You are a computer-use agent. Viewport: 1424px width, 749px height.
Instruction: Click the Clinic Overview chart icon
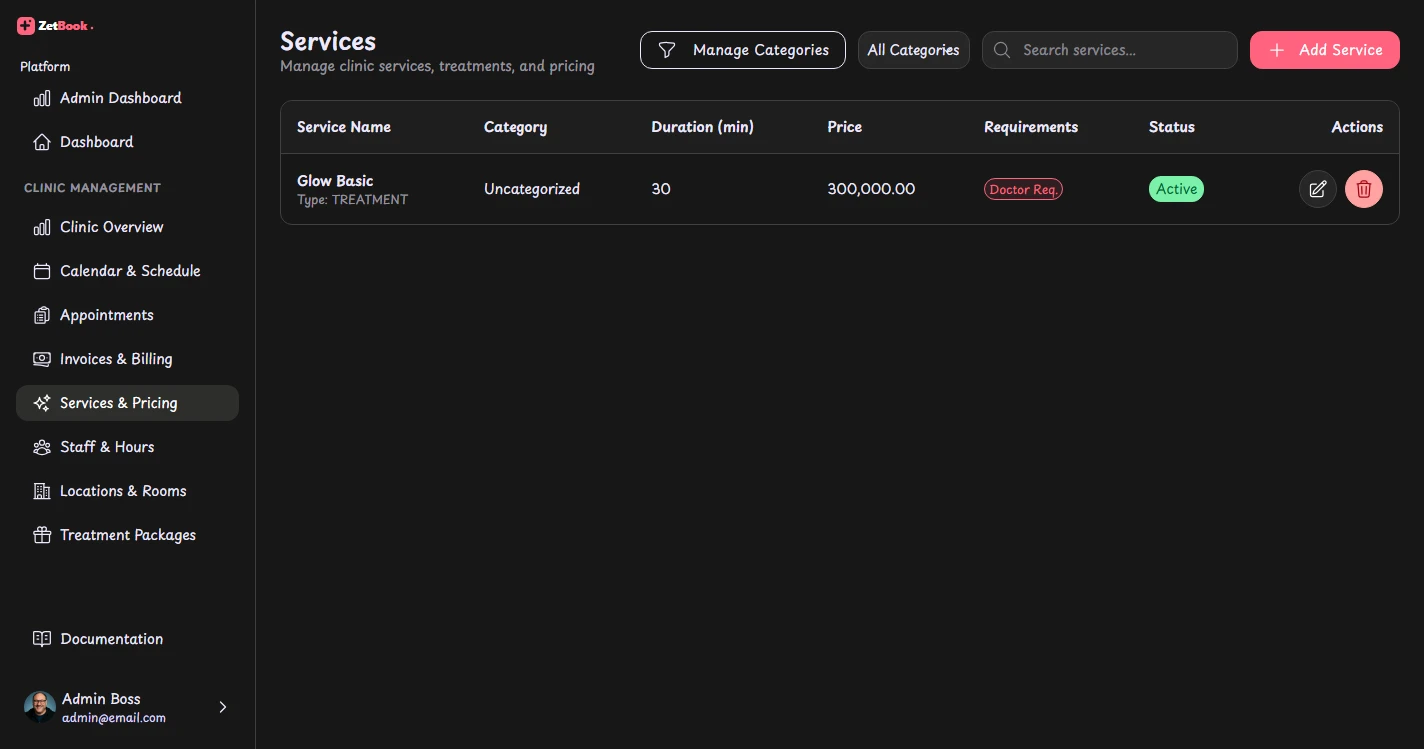[x=42, y=227]
